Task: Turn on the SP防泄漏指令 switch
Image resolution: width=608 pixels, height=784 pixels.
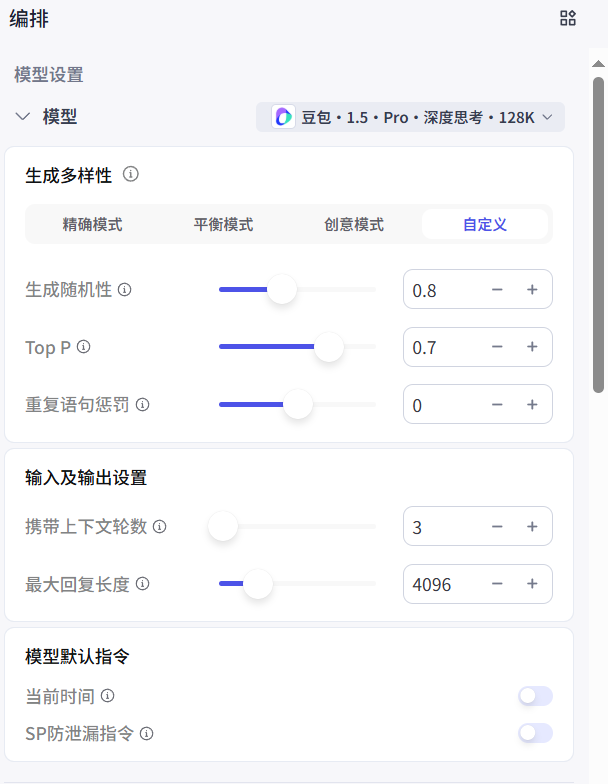Action: point(535,734)
